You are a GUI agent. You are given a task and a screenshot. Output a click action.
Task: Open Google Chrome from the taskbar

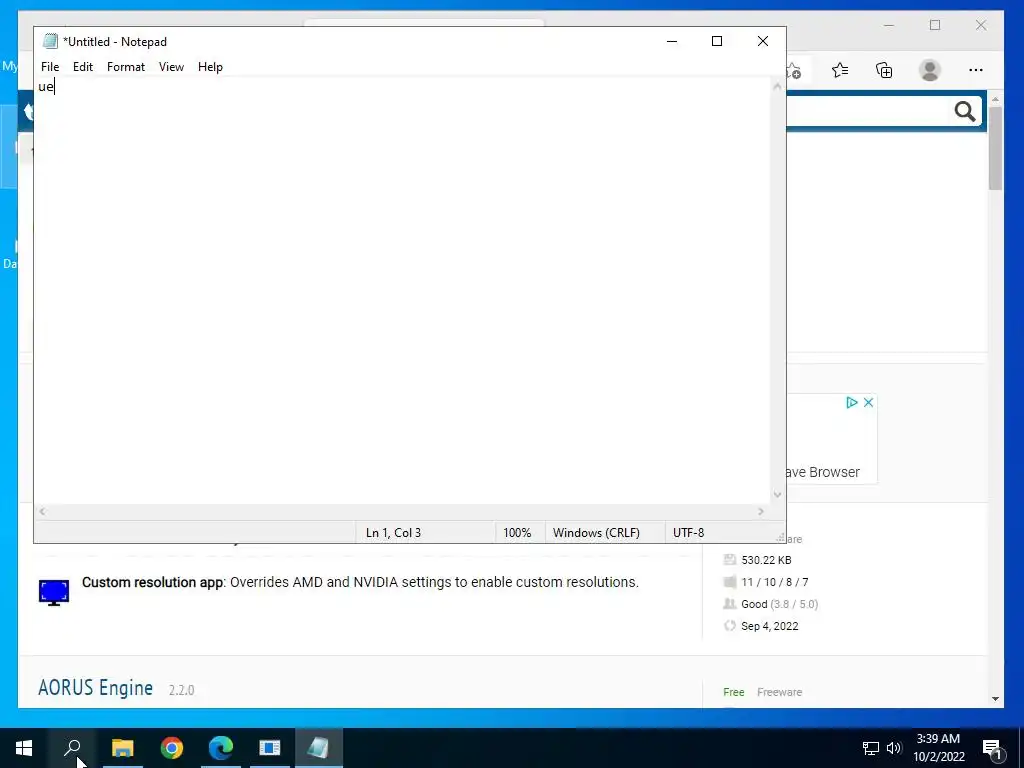coord(172,748)
